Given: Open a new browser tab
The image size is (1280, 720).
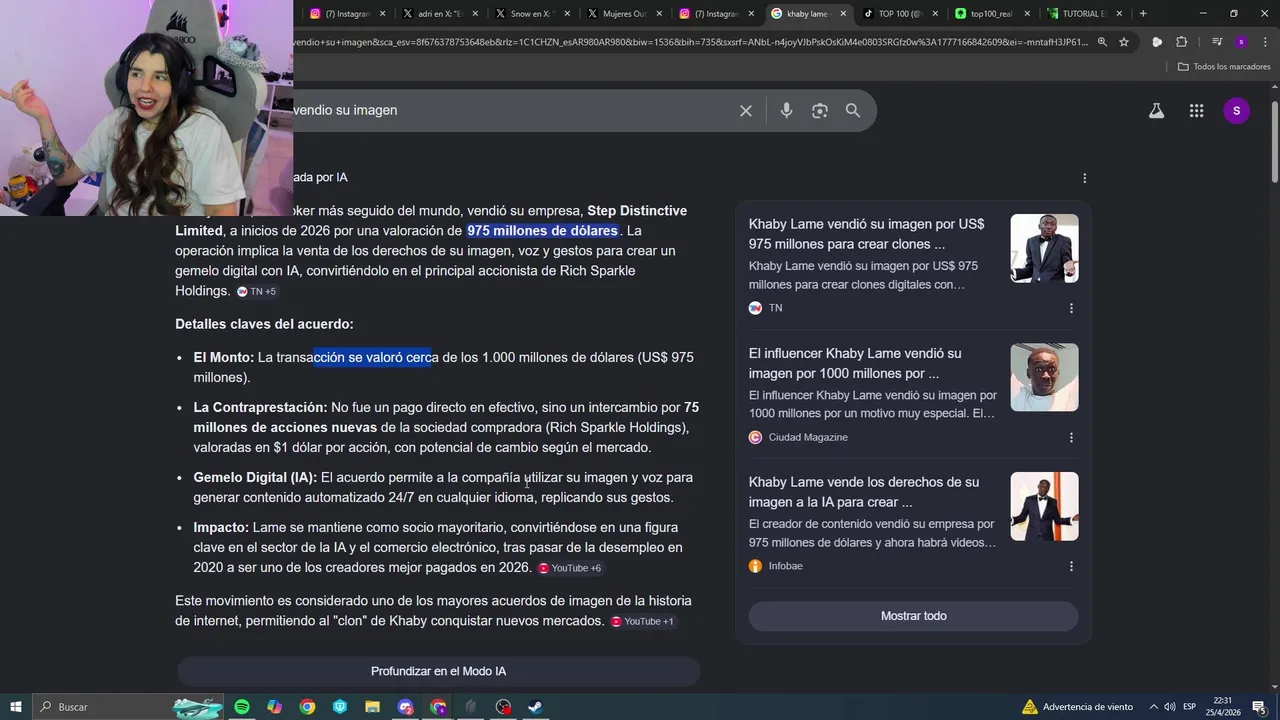Looking at the screenshot, I should 1143,14.
